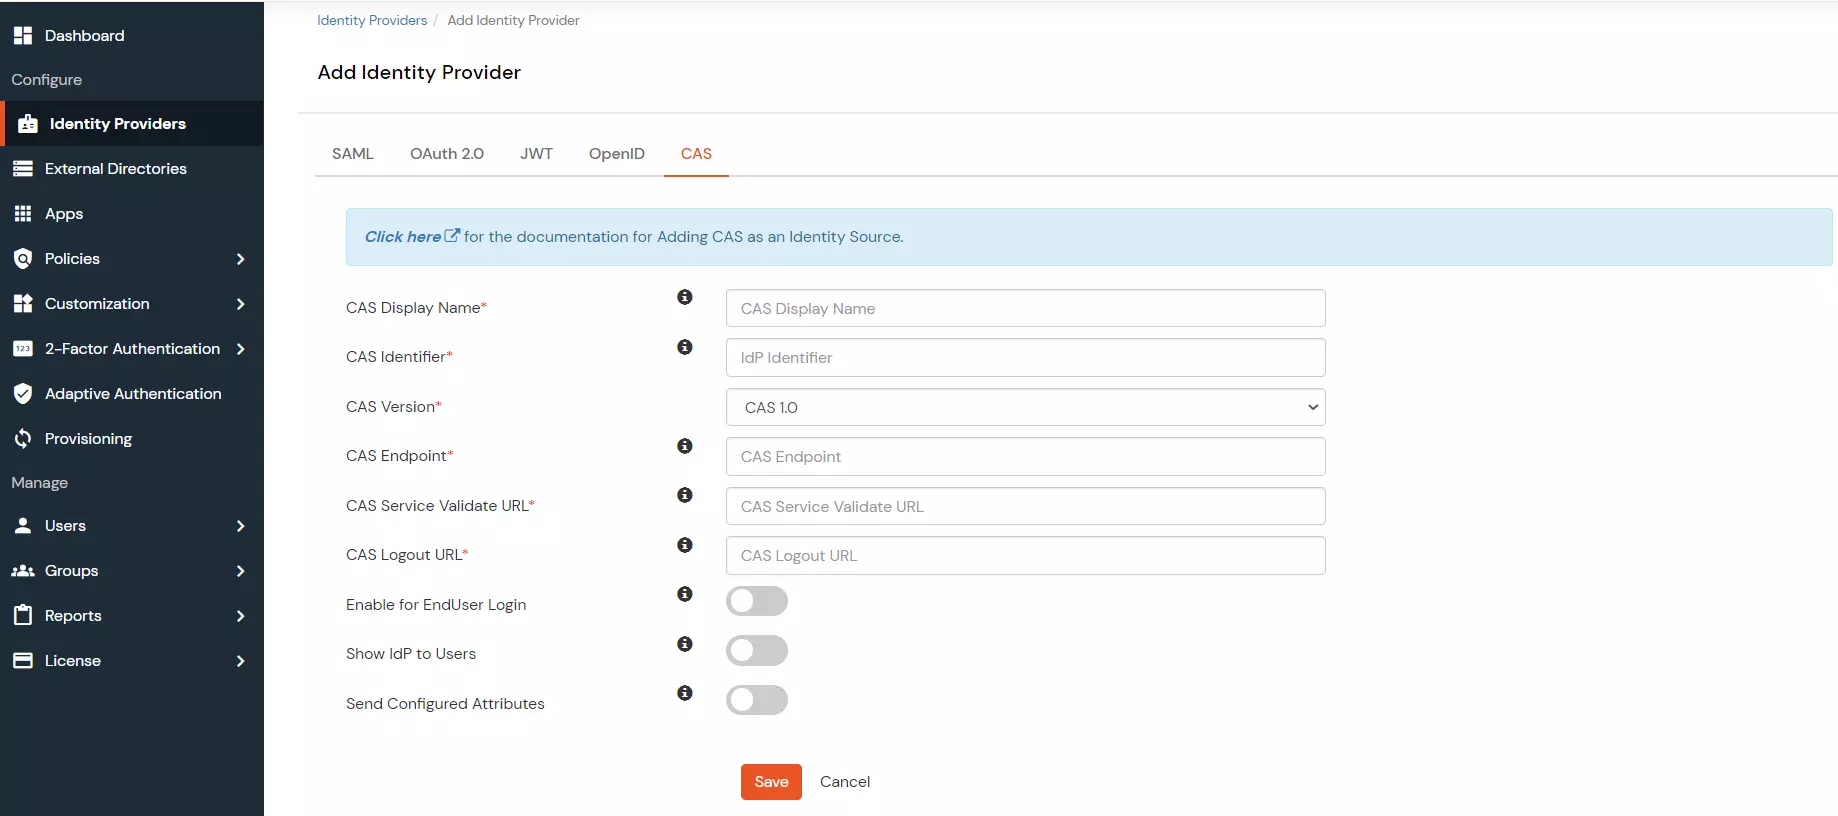Screen dimensions: 1838x816
Task: Click external link icon beside Click here
Action: 452,236
